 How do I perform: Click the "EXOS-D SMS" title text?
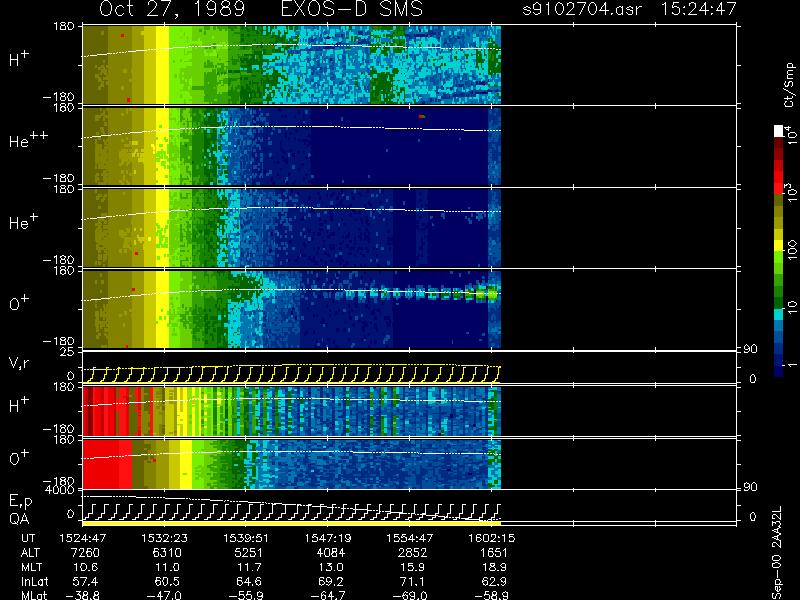(x=352, y=9)
